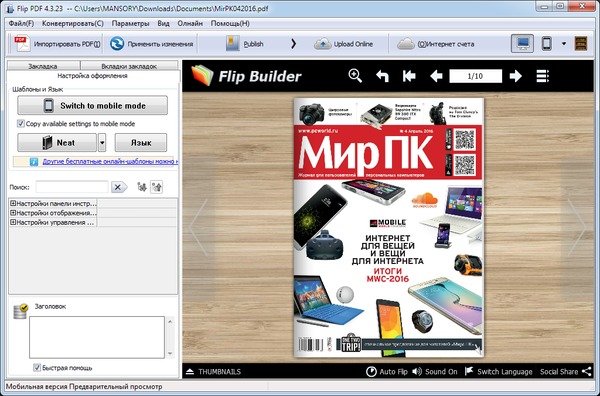Show THUMBNAILS panel
Image resolution: width=600 pixels, height=396 pixels.
tap(214, 372)
